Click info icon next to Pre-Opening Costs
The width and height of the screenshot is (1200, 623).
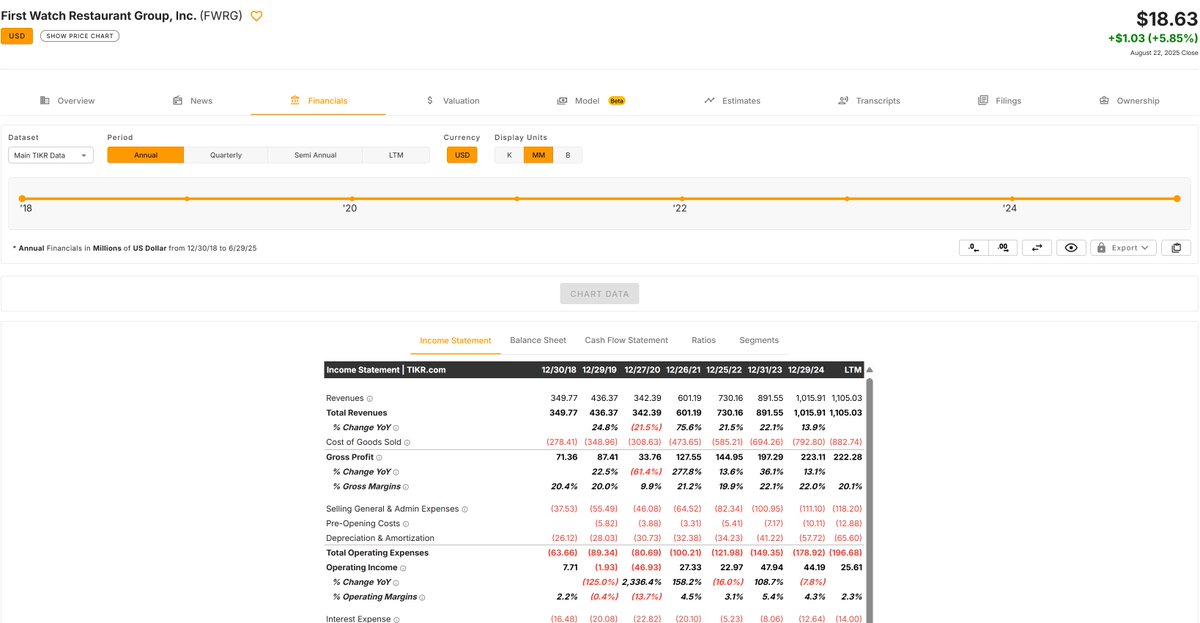405,523
